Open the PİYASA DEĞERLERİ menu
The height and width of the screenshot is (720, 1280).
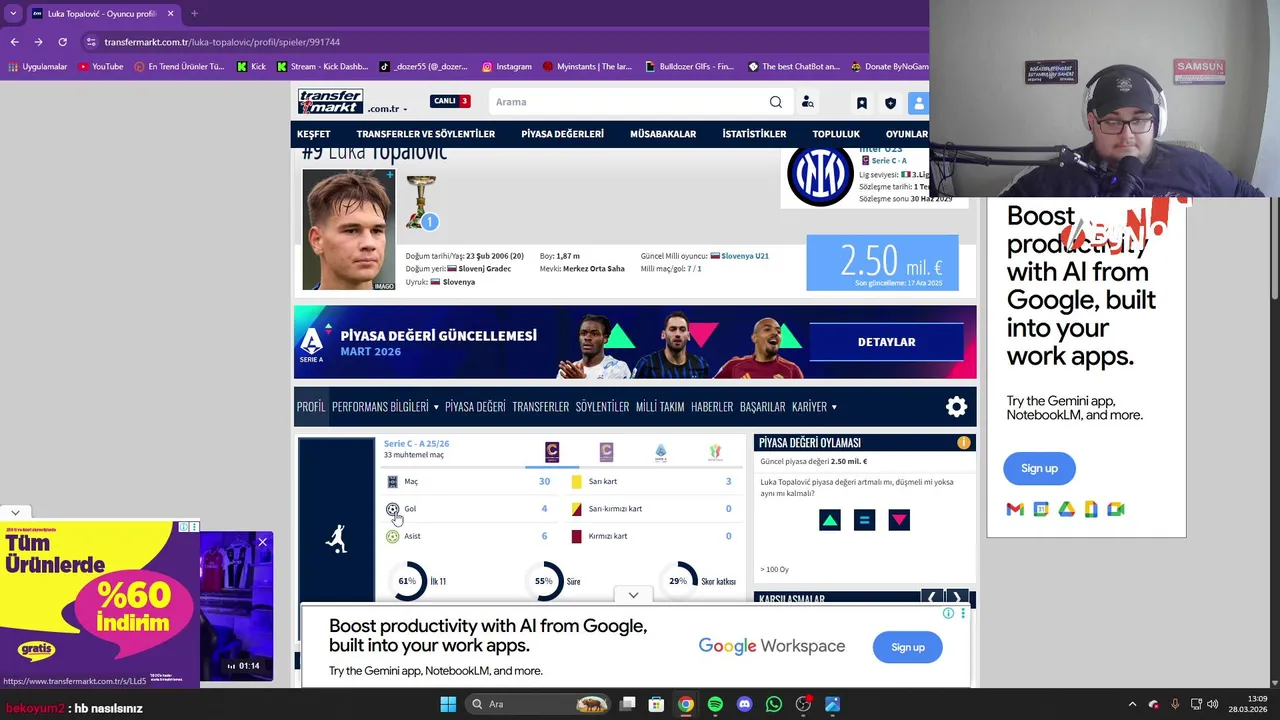point(562,134)
